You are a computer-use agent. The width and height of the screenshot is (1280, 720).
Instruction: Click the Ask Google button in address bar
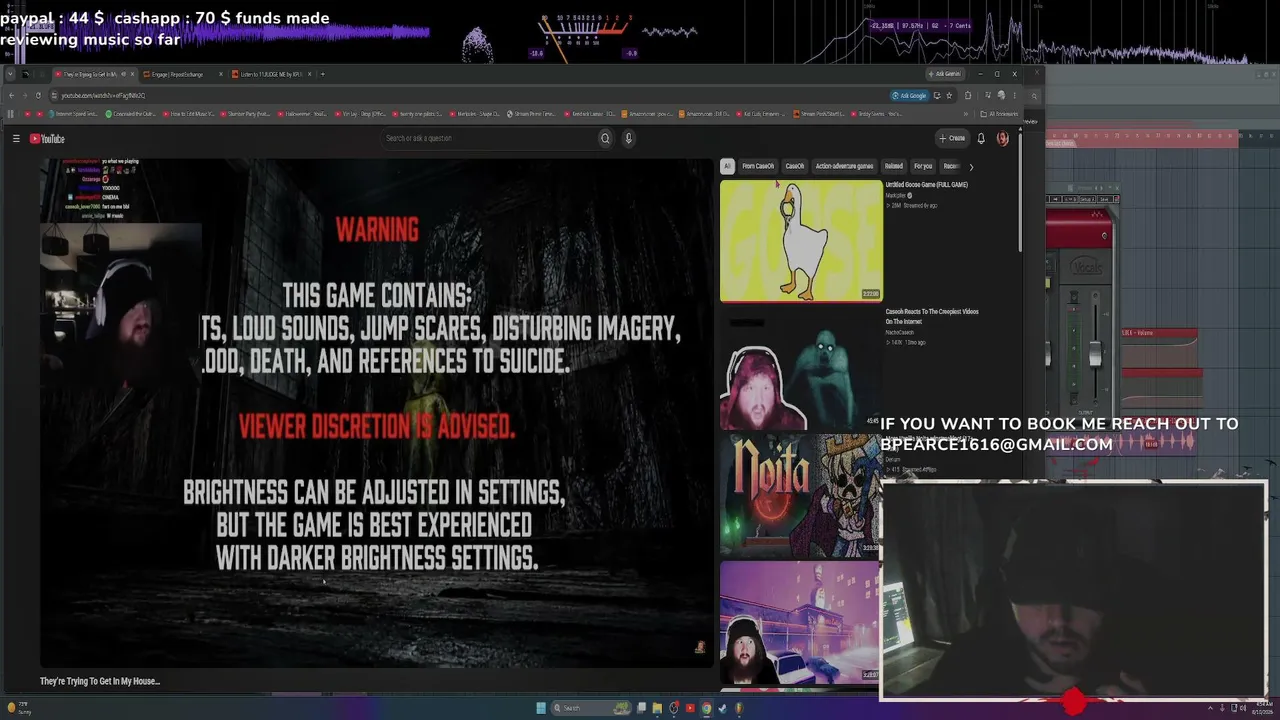[909, 95]
